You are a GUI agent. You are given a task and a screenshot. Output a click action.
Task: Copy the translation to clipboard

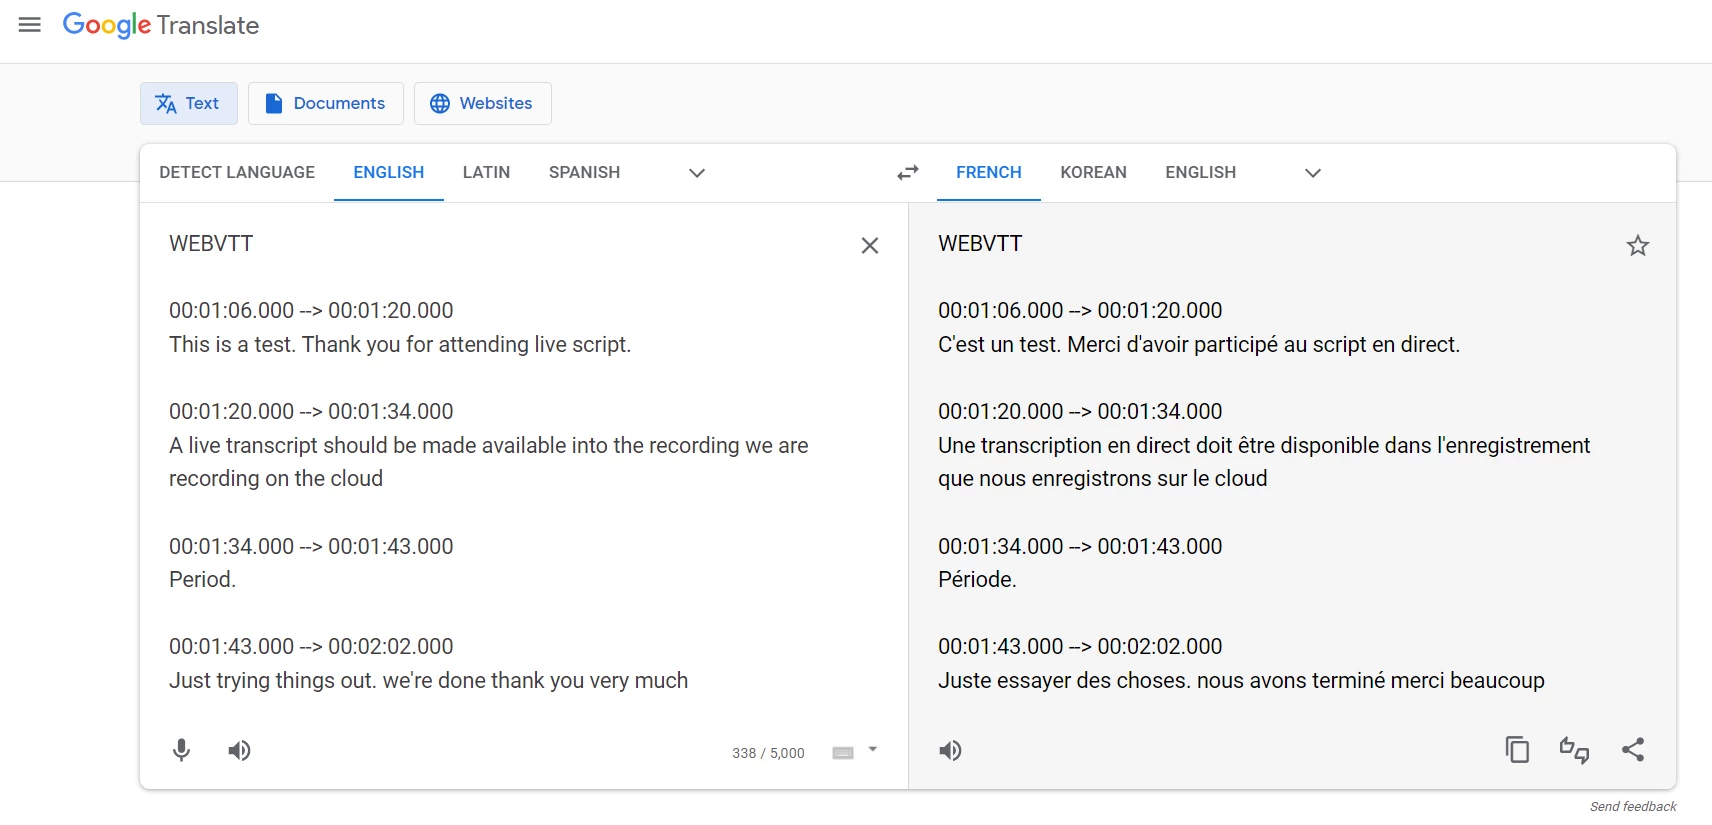click(1517, 749)
